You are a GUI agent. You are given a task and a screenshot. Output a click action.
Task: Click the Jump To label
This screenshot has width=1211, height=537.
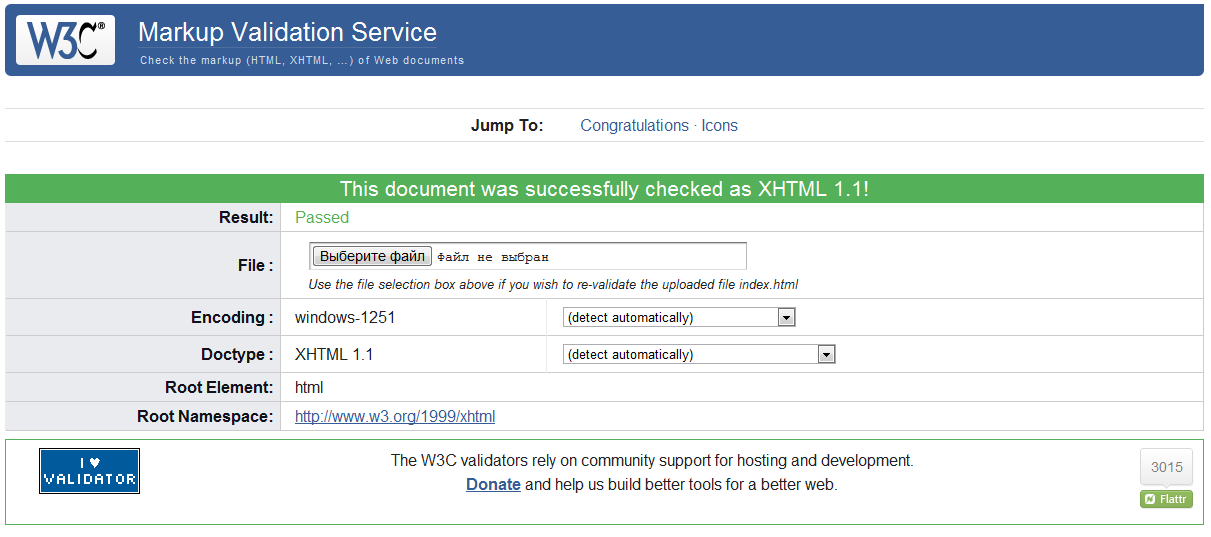(507, 126)
